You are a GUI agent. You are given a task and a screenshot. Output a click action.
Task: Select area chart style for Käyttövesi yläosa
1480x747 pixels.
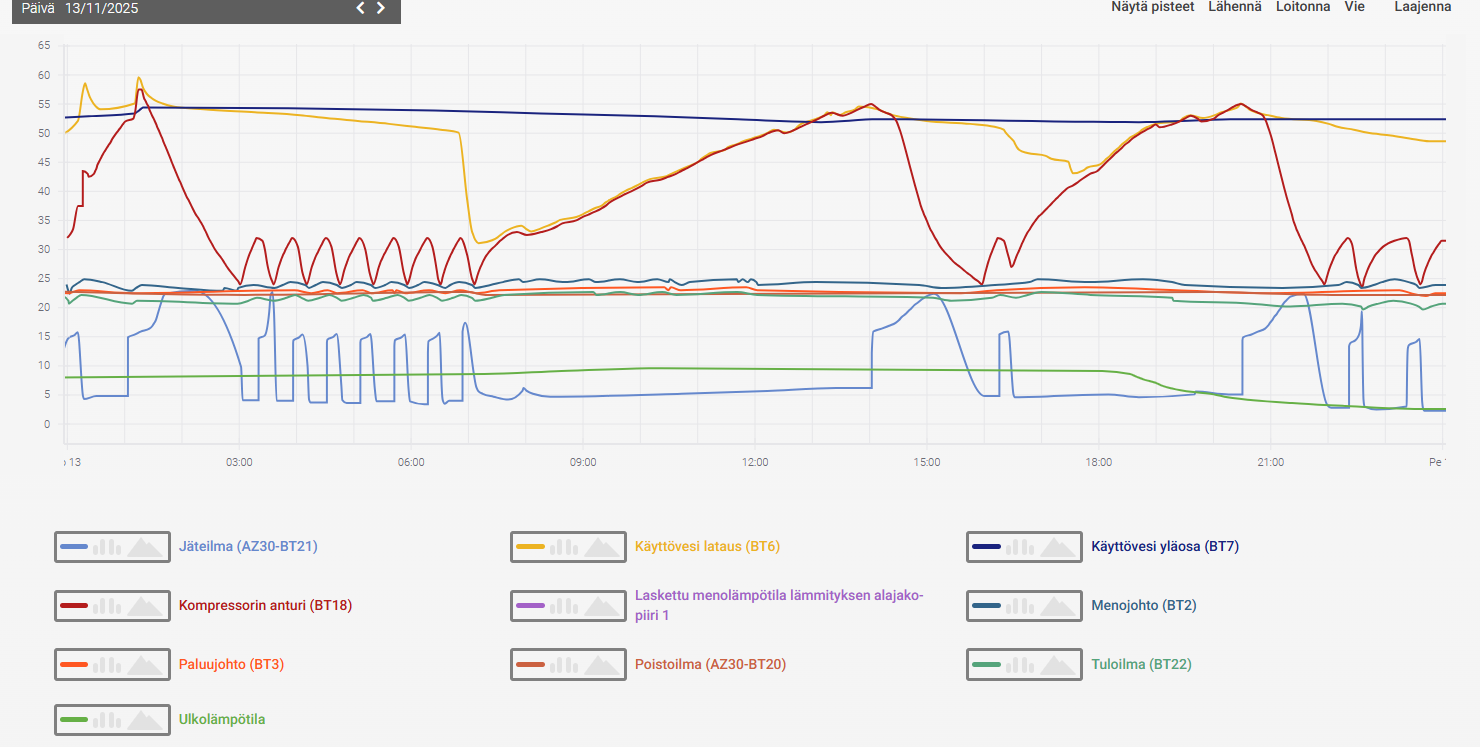coord(1057,547)
